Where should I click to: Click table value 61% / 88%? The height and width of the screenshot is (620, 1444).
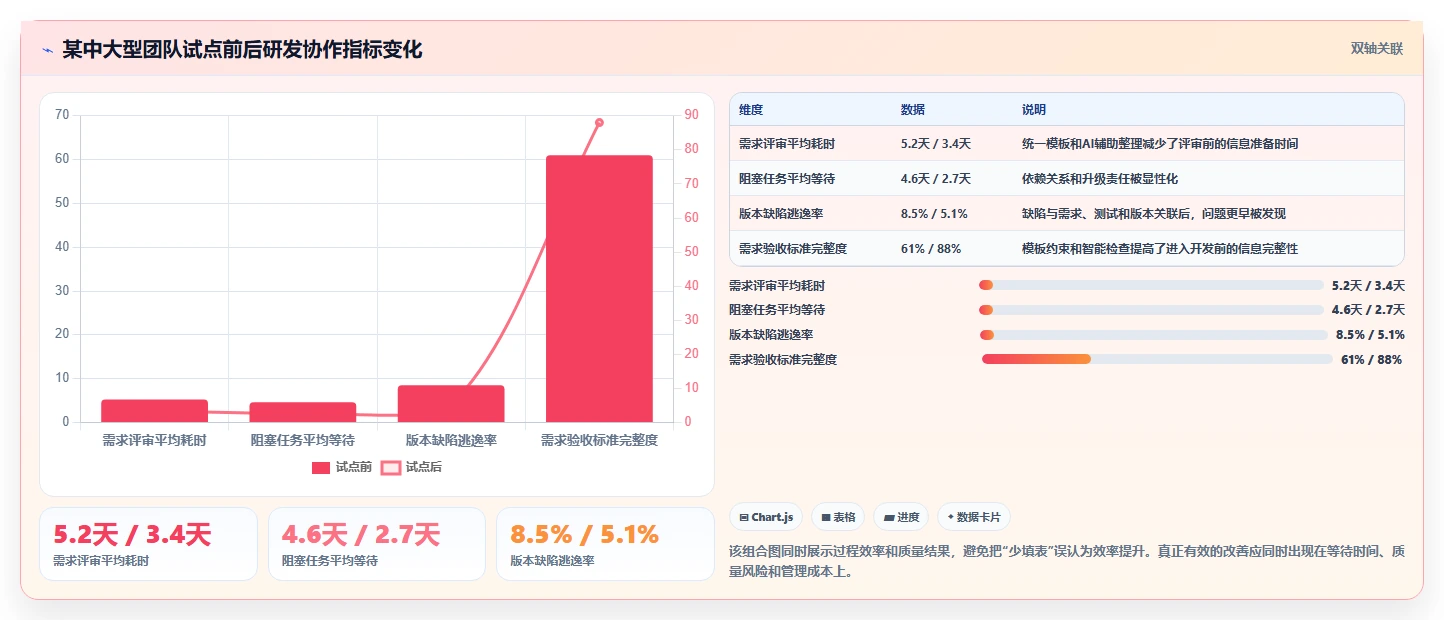[930, 248]
